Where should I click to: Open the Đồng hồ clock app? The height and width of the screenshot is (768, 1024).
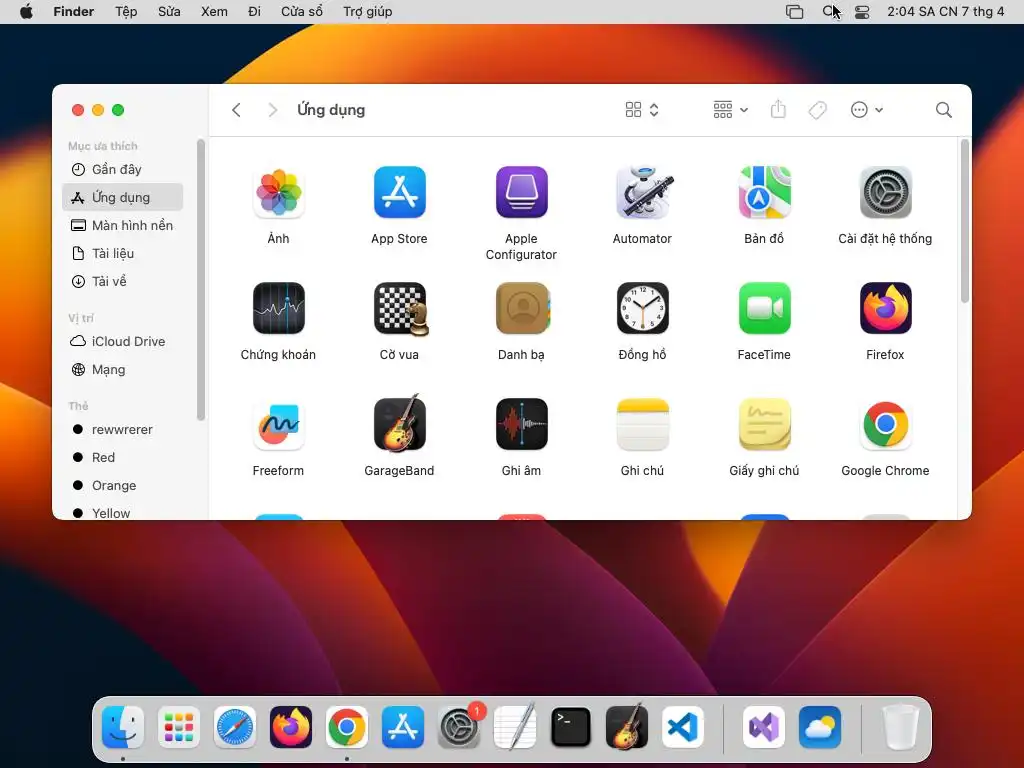(x=643, y=308)
